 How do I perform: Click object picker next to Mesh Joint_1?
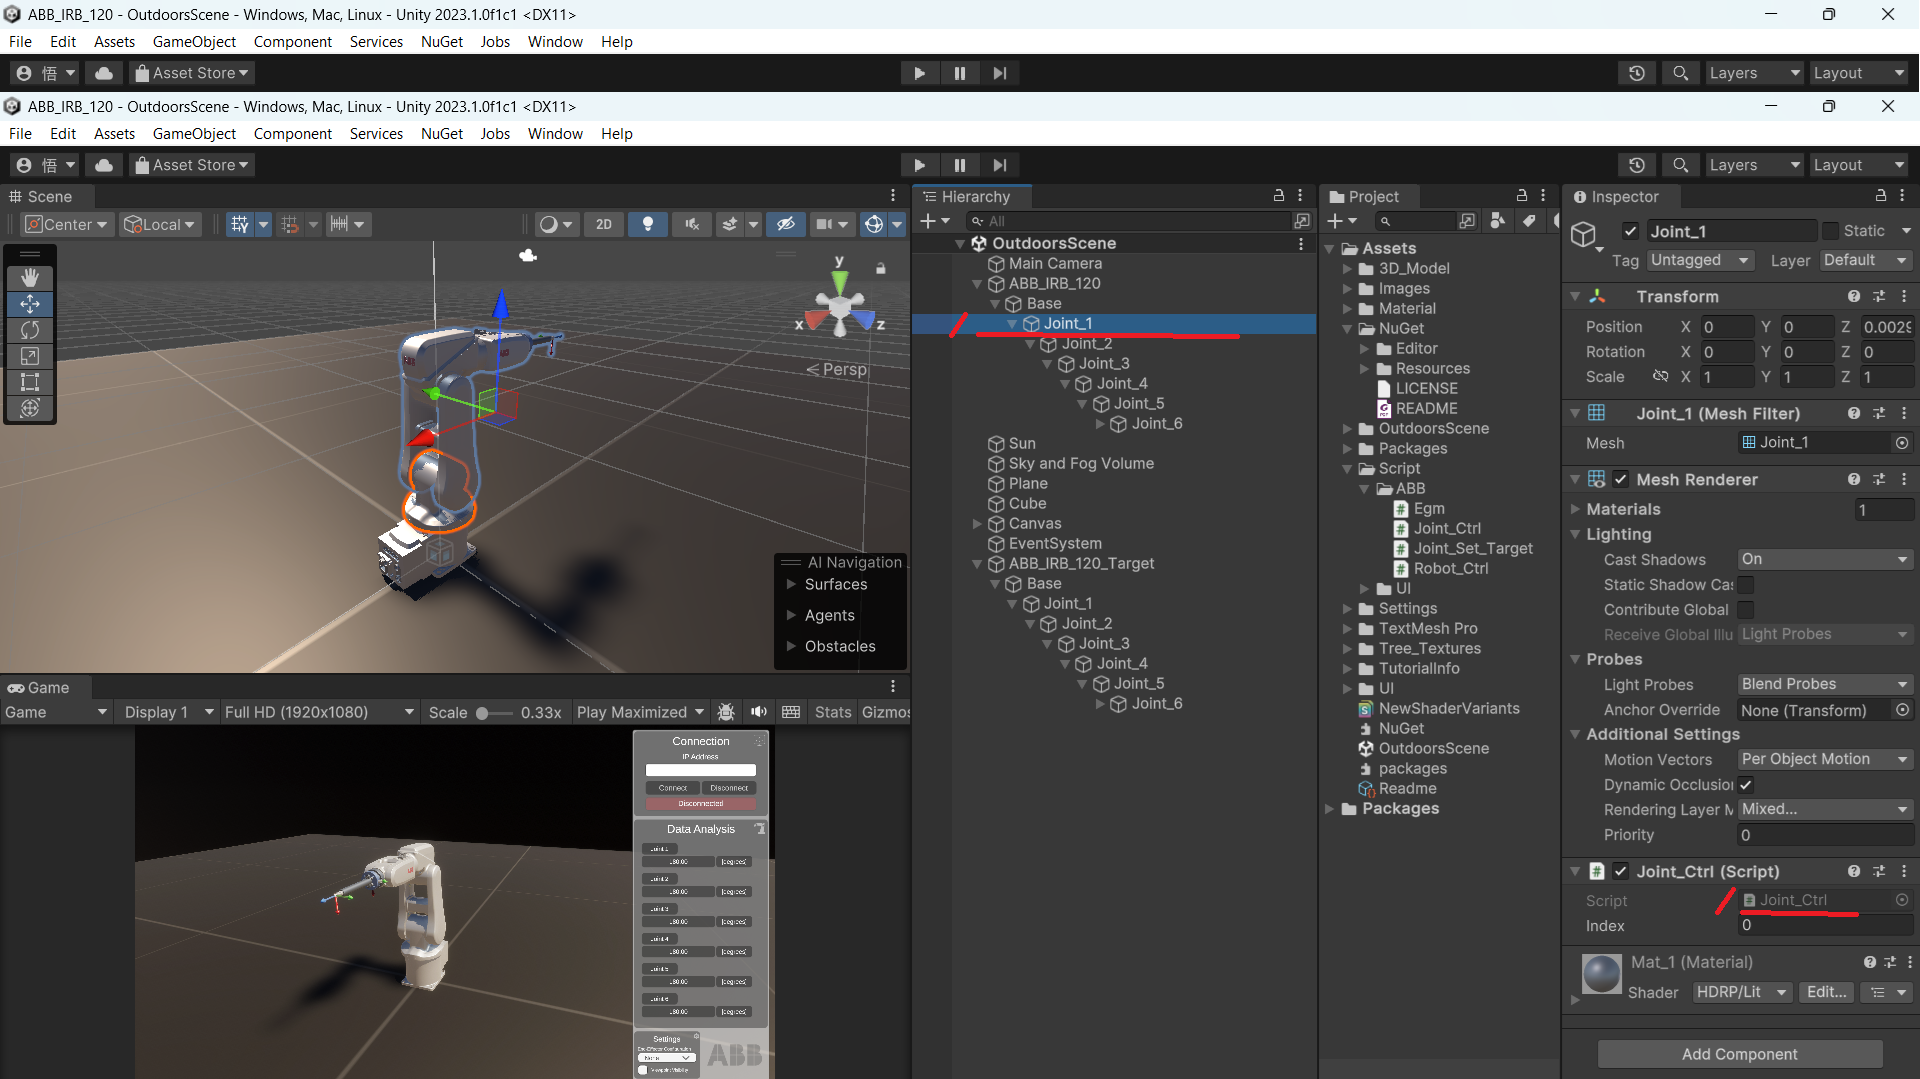1902,442
